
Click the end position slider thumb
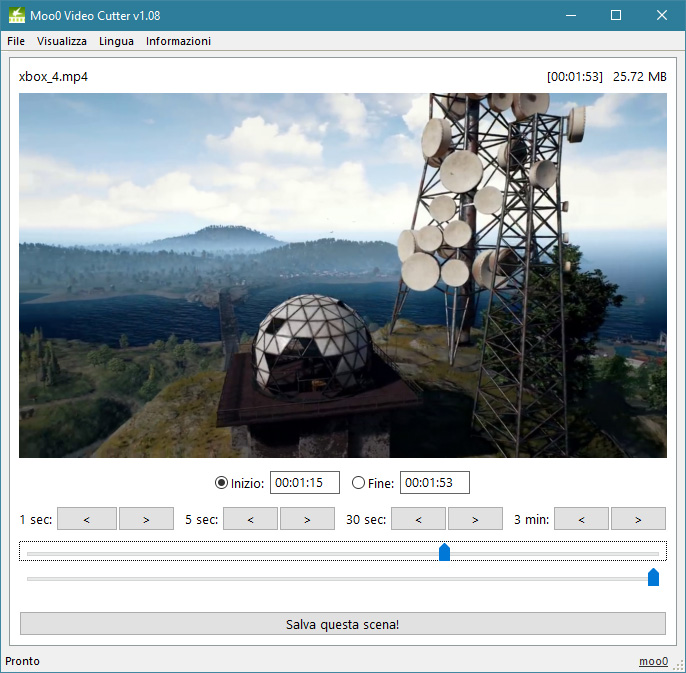(653, 577)
